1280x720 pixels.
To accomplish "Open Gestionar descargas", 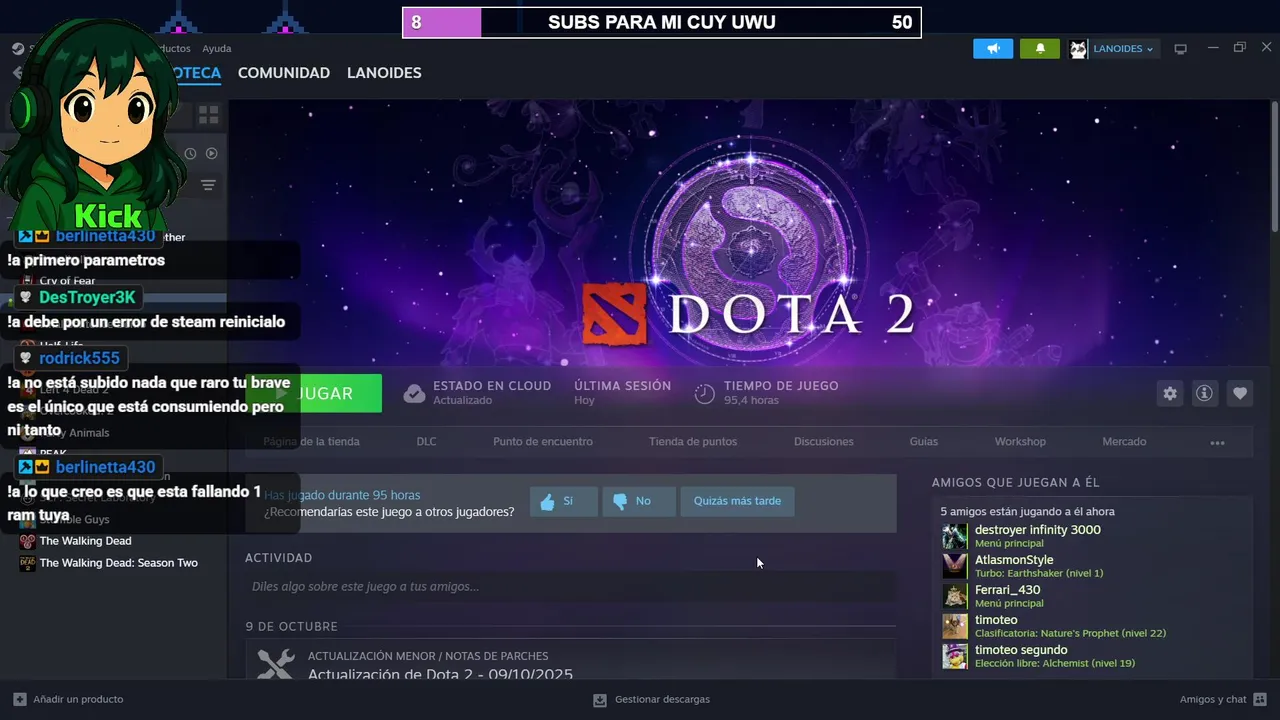I will click(x=662, y=699).
